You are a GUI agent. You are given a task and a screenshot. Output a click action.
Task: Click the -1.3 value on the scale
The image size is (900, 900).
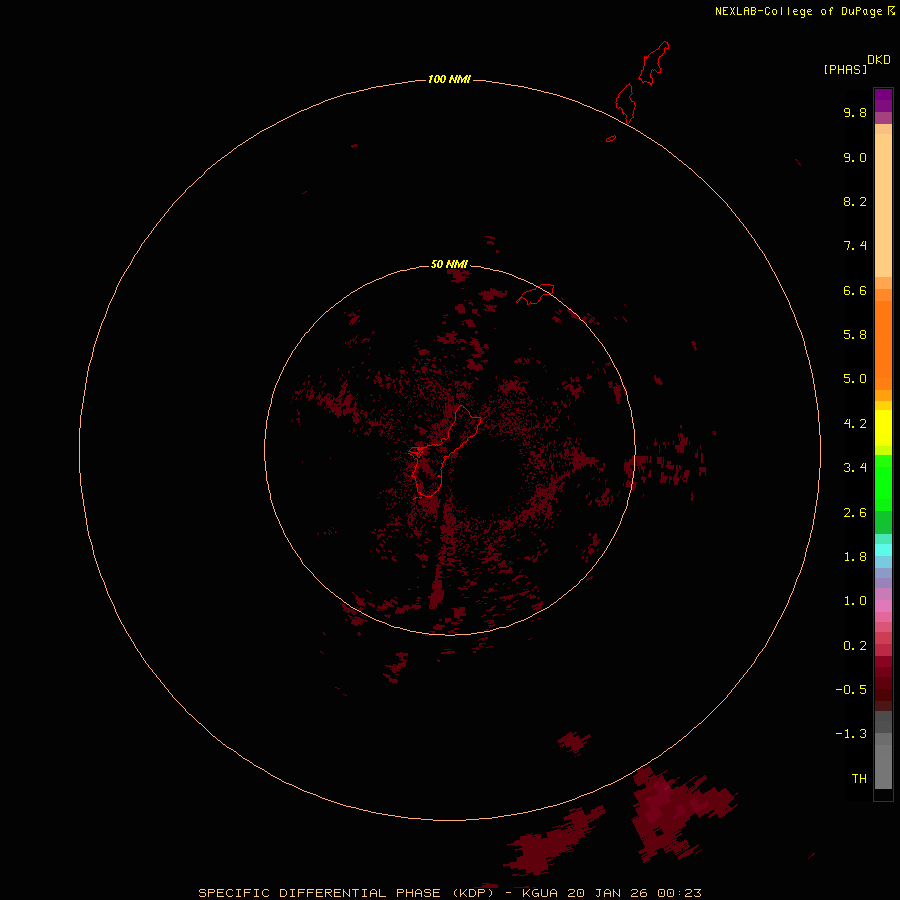click(x=853, y=734)
